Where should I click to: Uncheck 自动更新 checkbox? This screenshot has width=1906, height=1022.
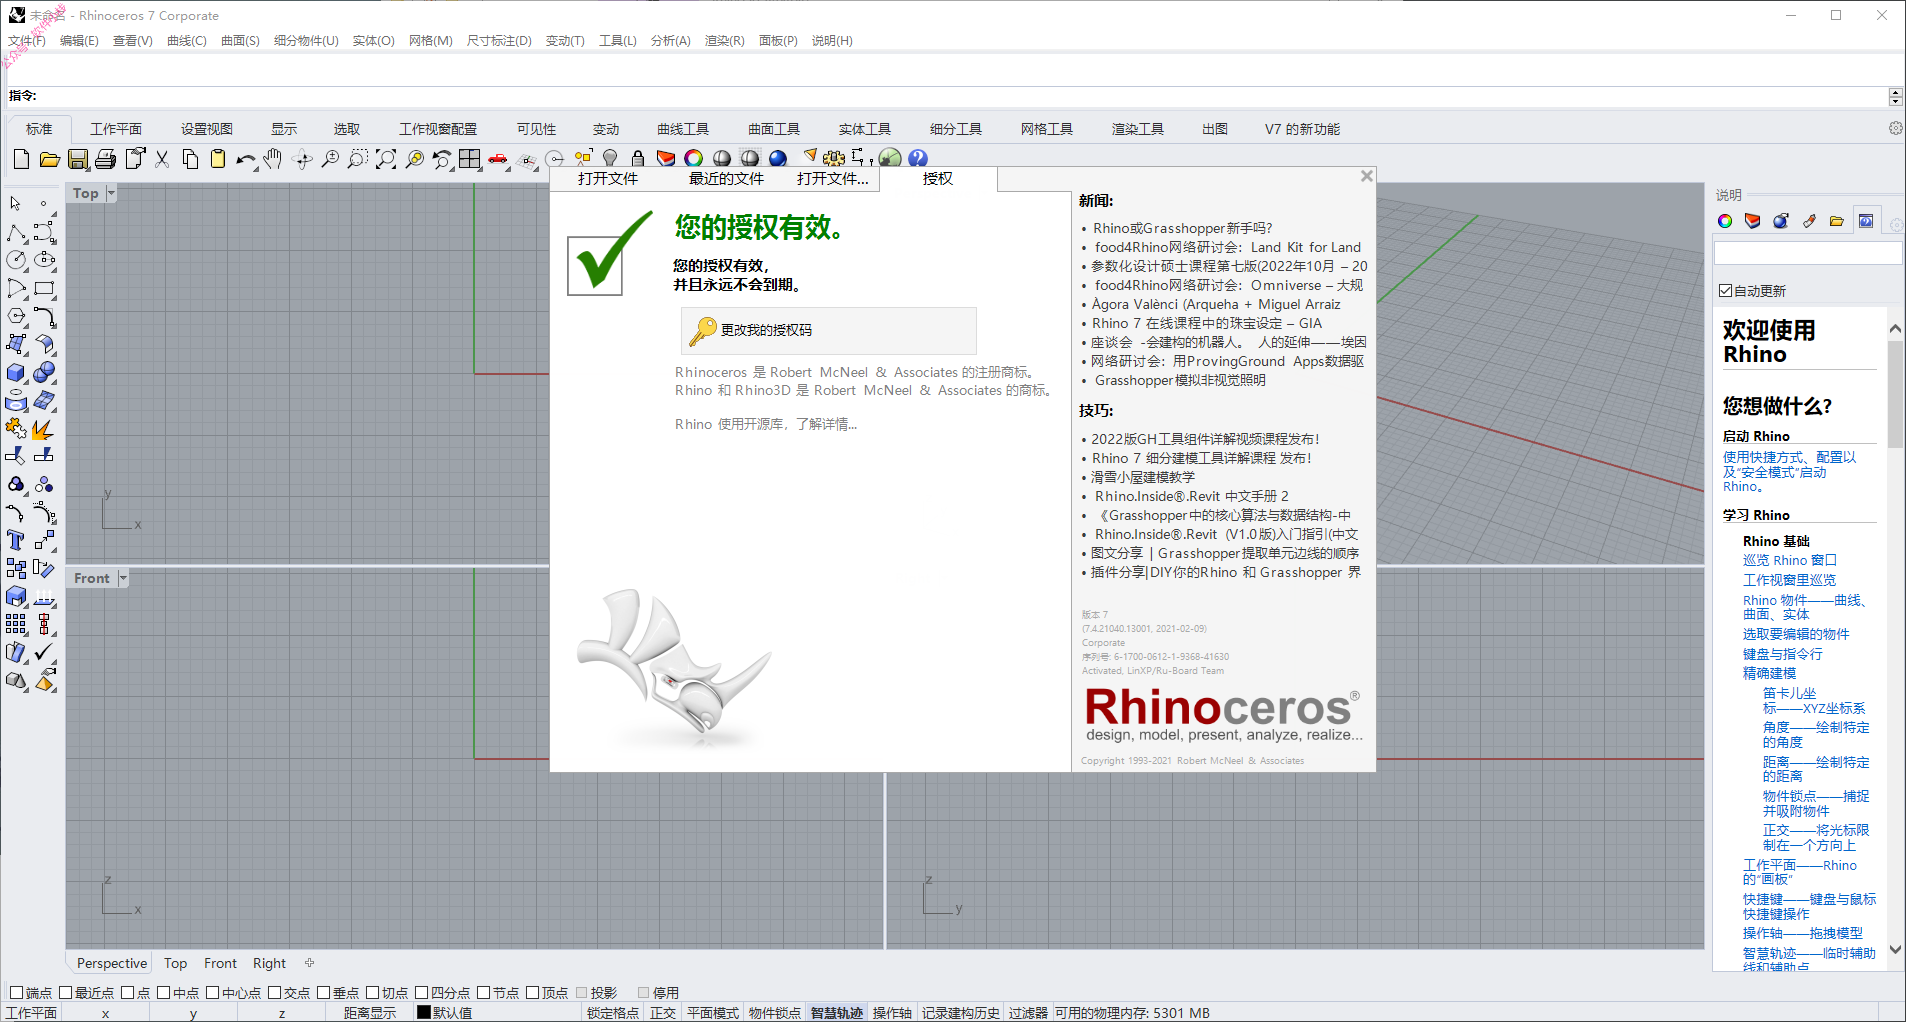click(x=1725, y=291)
